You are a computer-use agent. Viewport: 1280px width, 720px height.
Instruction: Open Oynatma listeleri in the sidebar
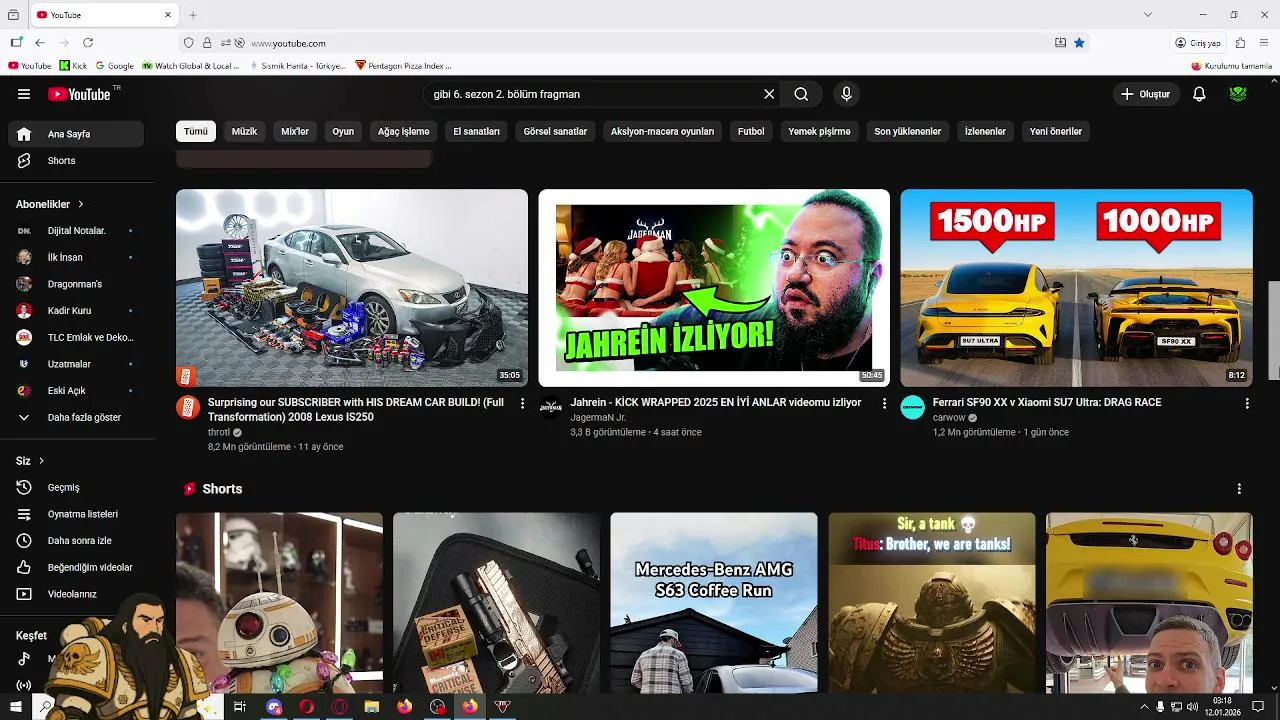76,514
